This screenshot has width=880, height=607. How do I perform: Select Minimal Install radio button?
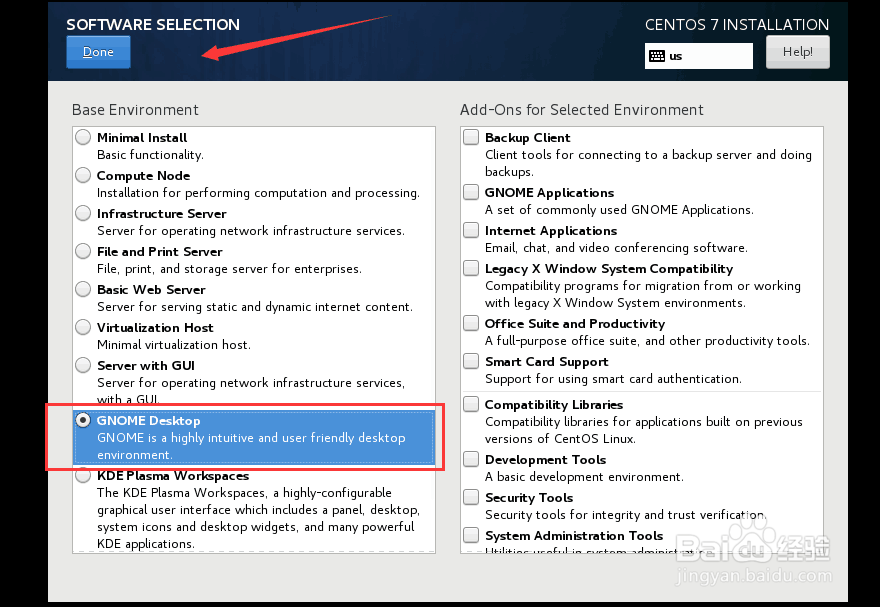[83, 138]
